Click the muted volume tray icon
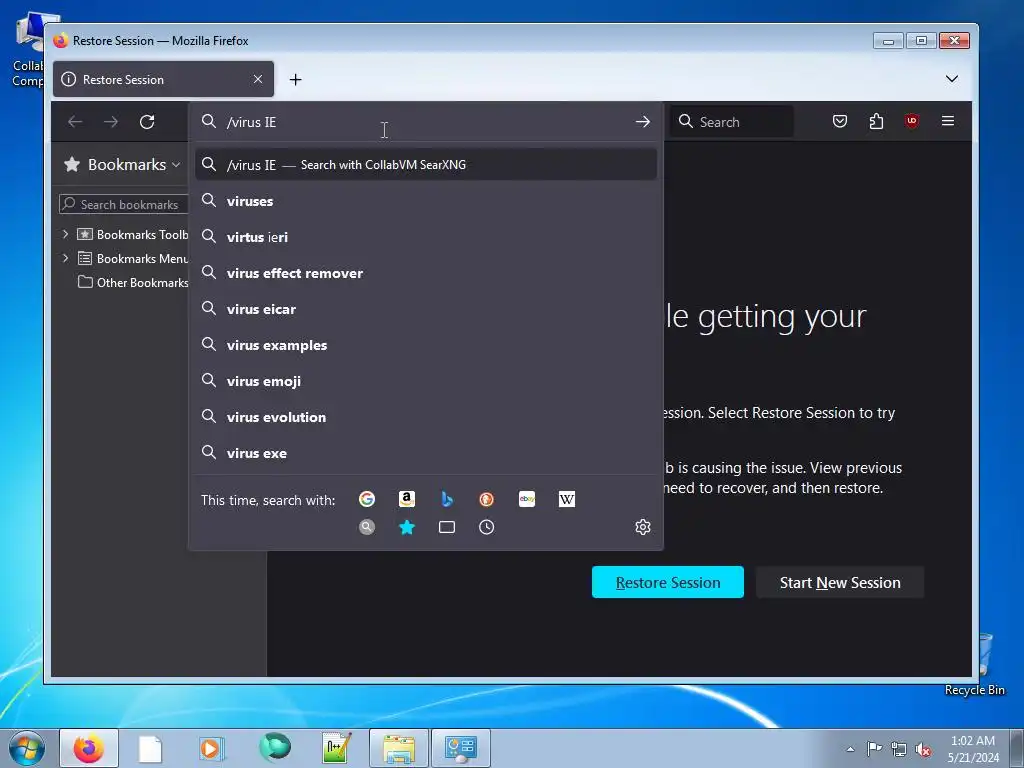This screenshot has width=1024, height=768. coord(923,749)
